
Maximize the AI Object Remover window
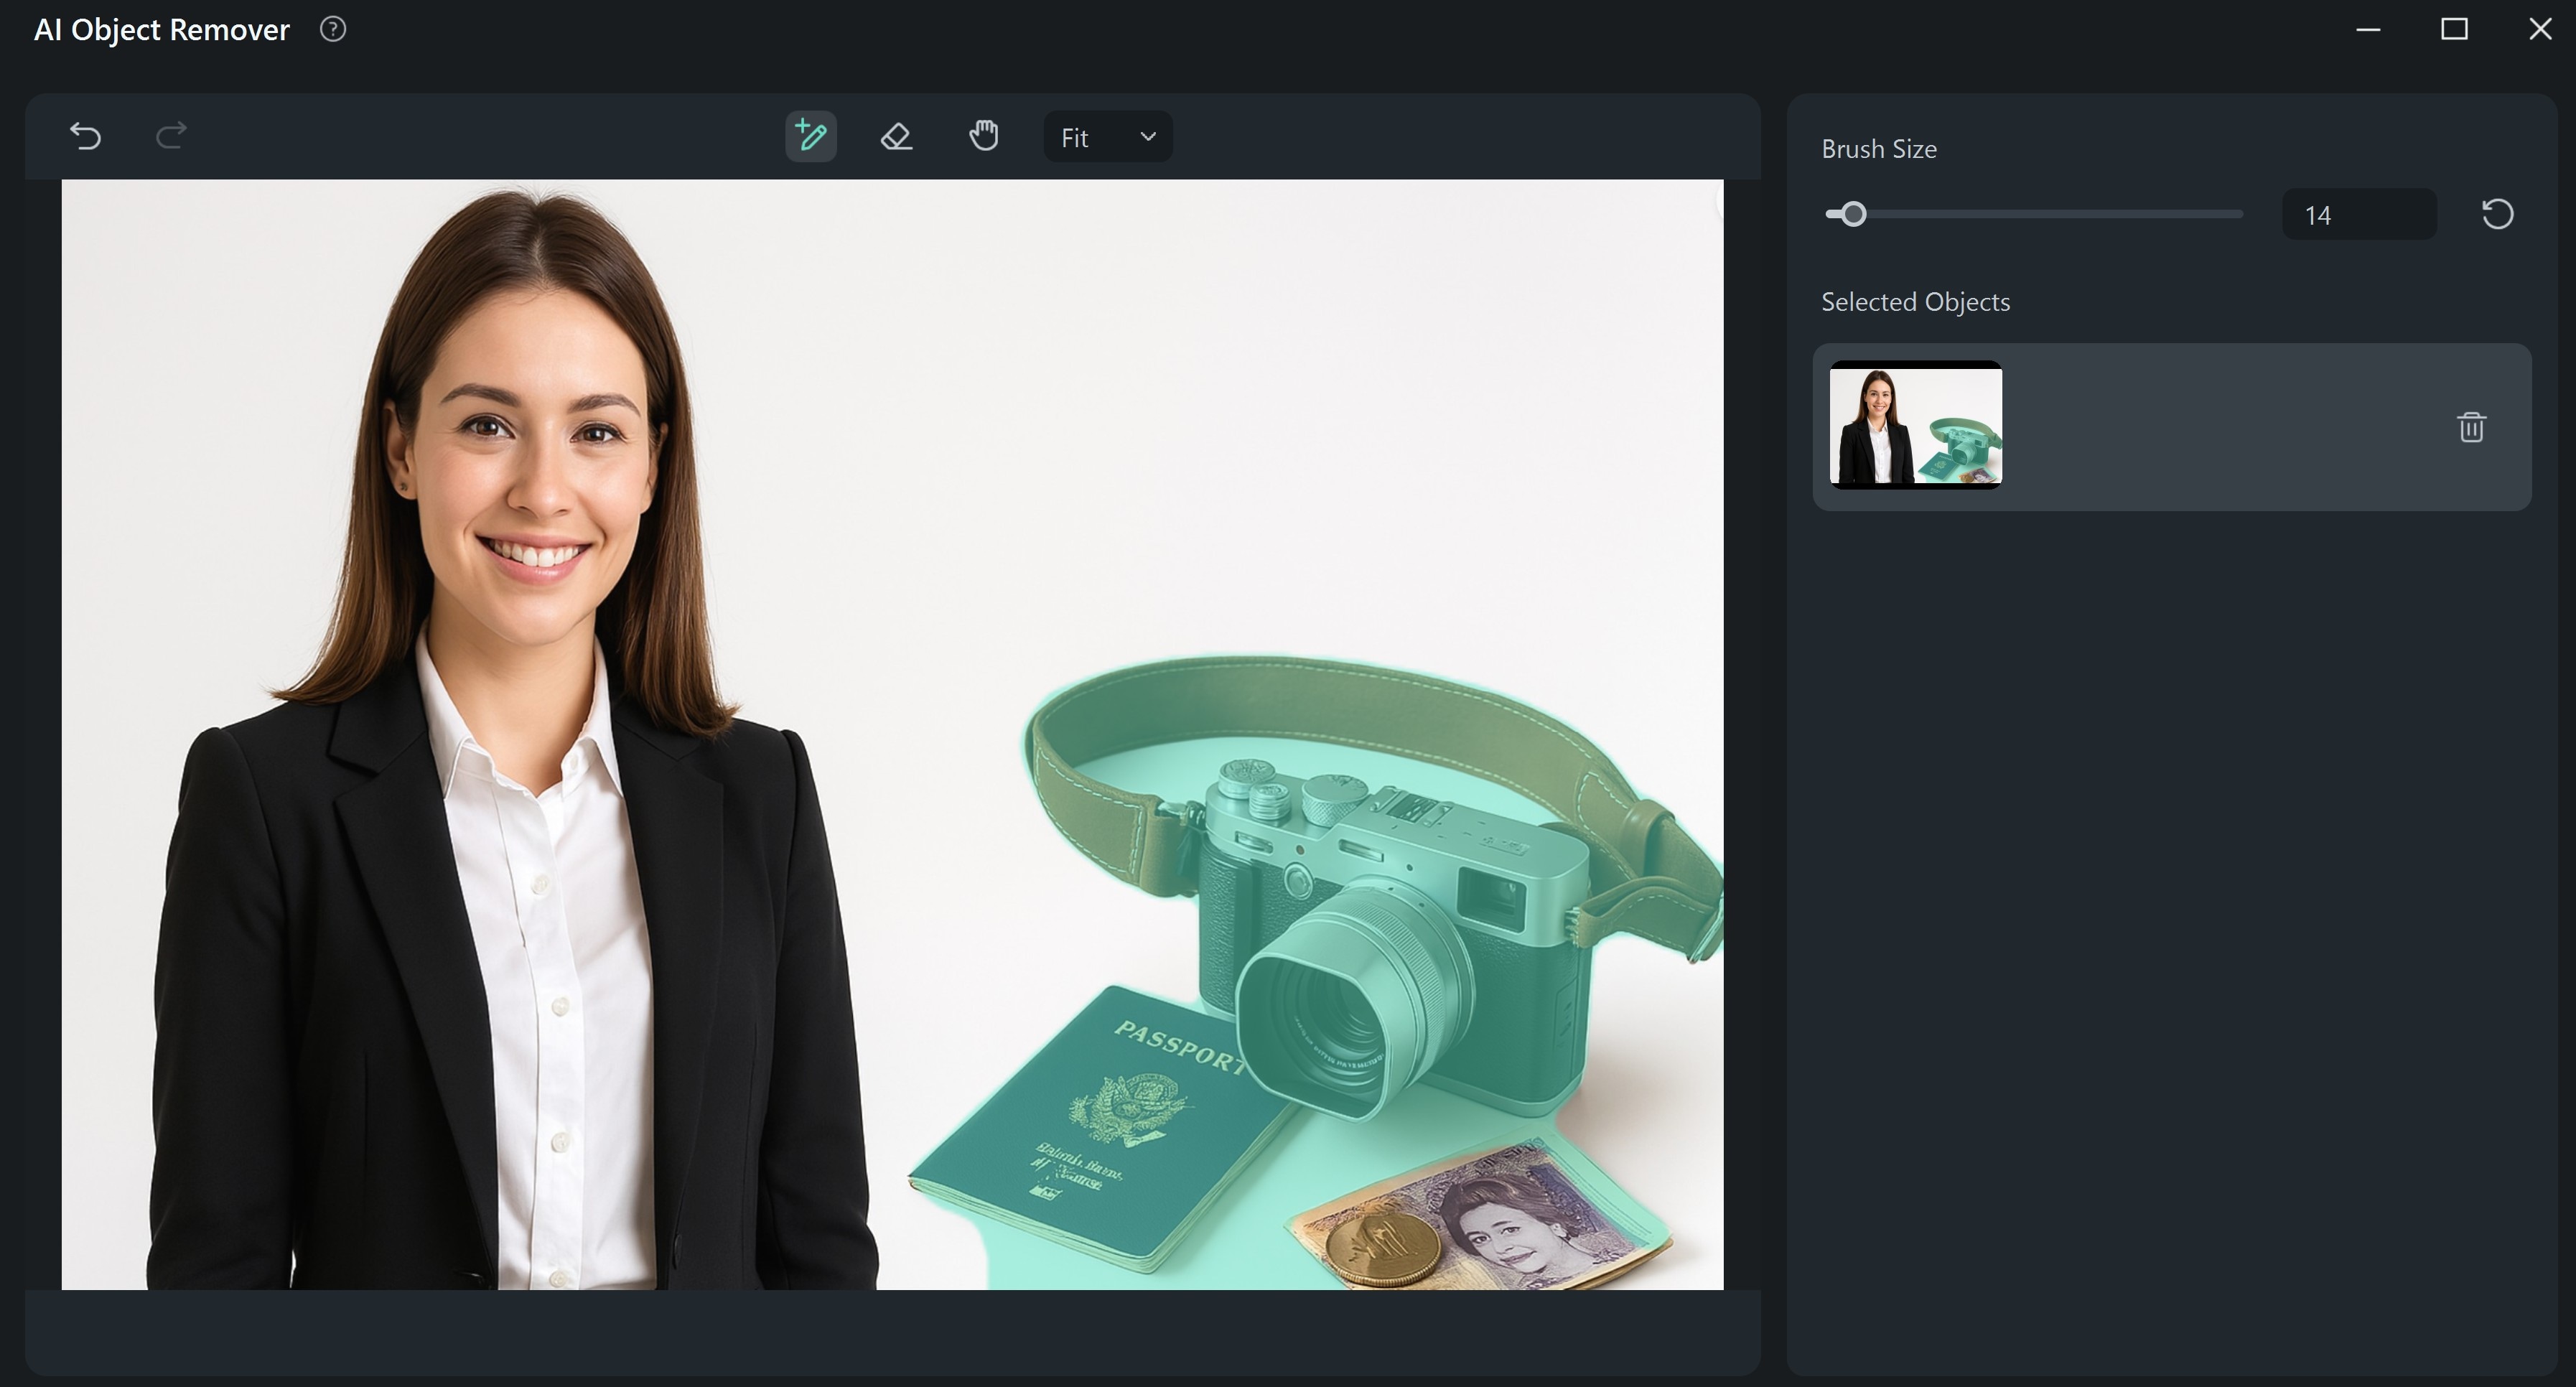(2454, 30)
